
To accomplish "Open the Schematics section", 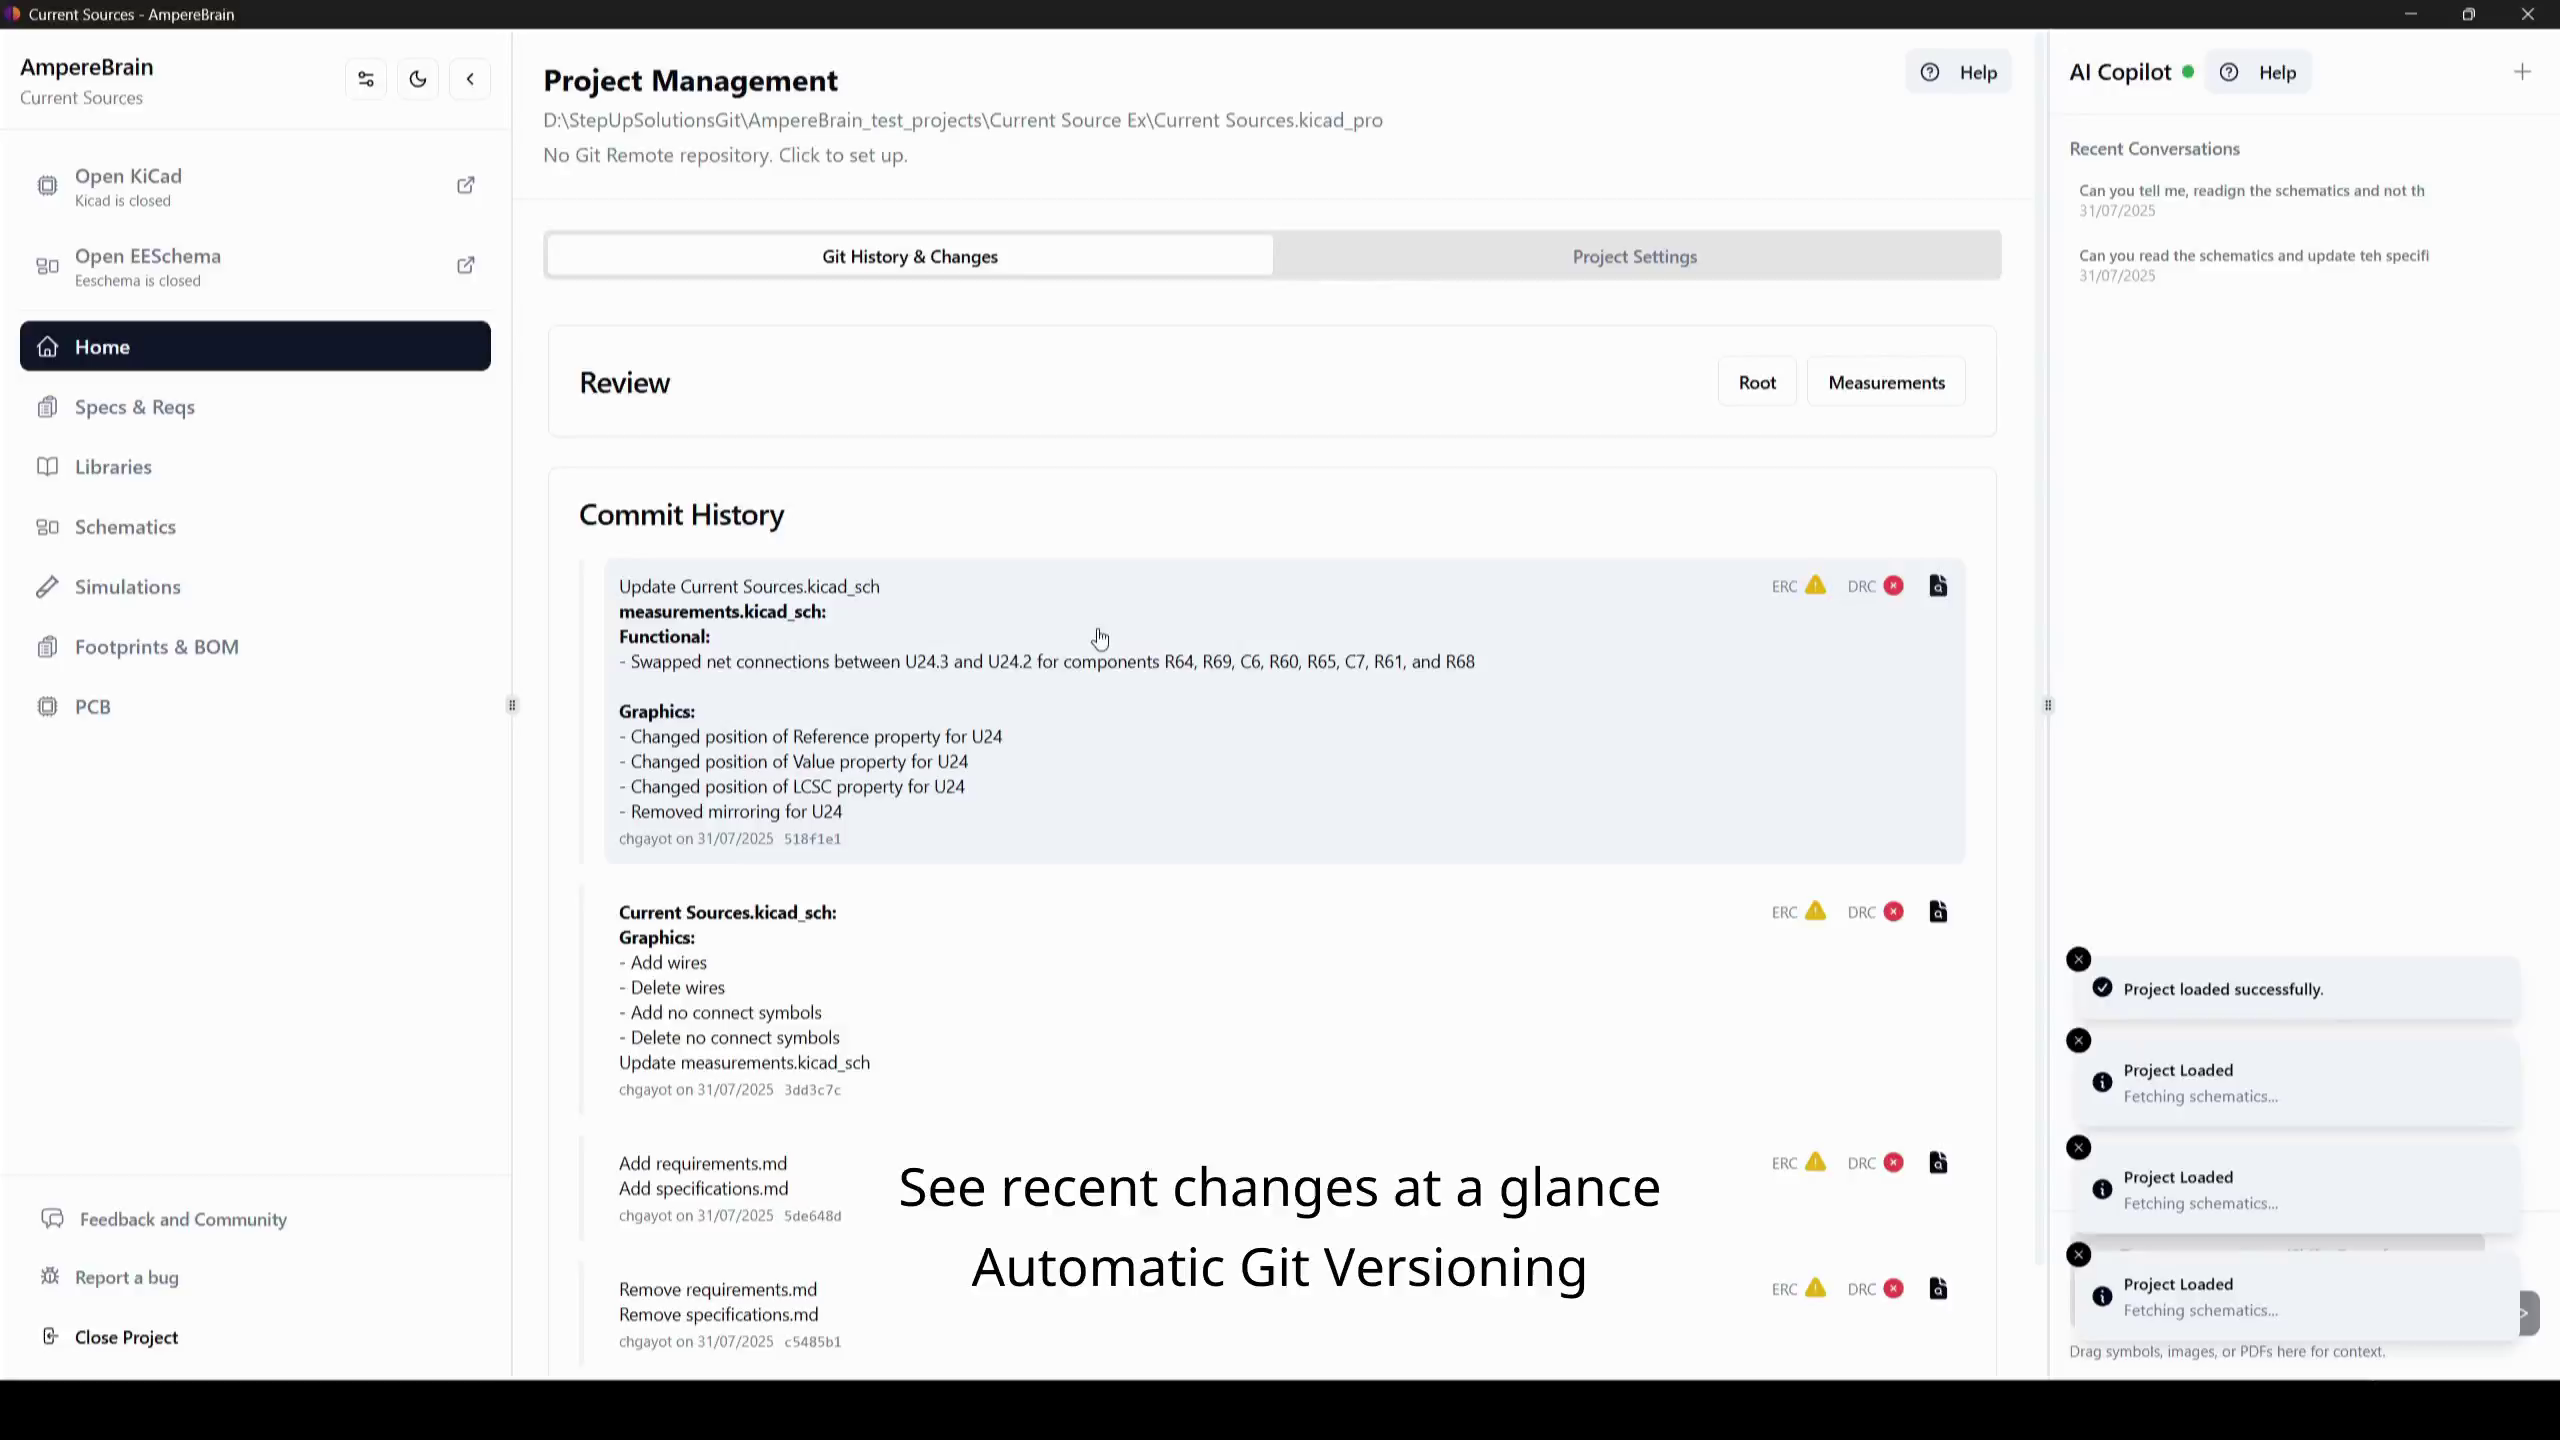I will point(255,527).
